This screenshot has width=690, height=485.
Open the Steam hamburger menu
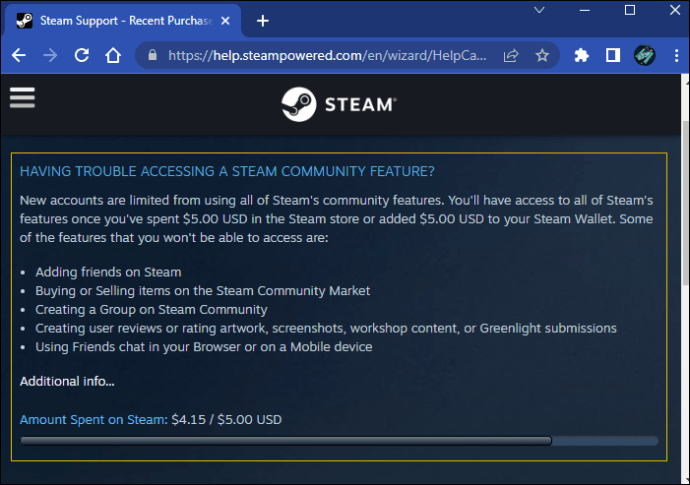(x=22, y=97)
